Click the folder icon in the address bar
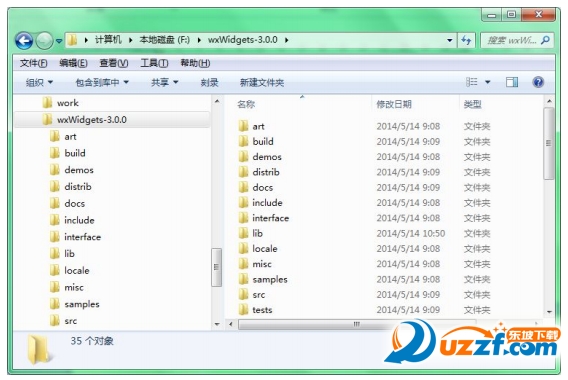Viewport: 568px width, 380px height. [x=73, y=40]
